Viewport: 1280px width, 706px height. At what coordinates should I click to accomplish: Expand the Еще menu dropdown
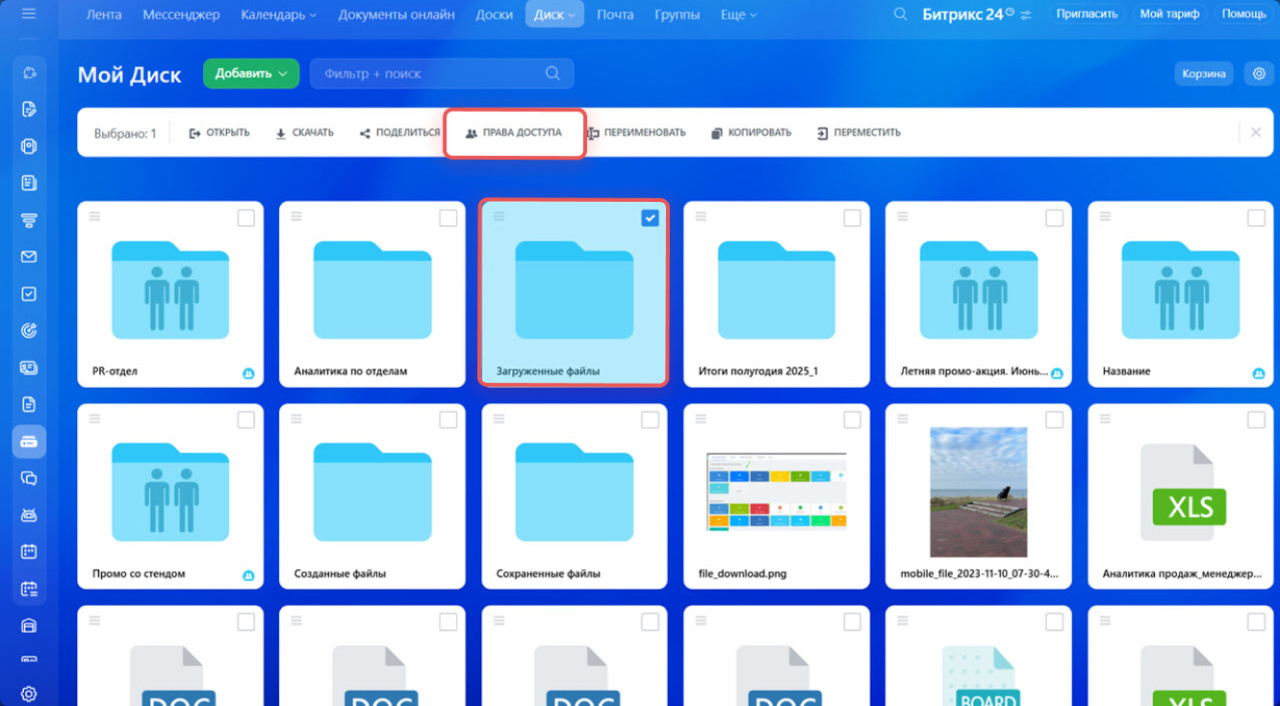738,14
